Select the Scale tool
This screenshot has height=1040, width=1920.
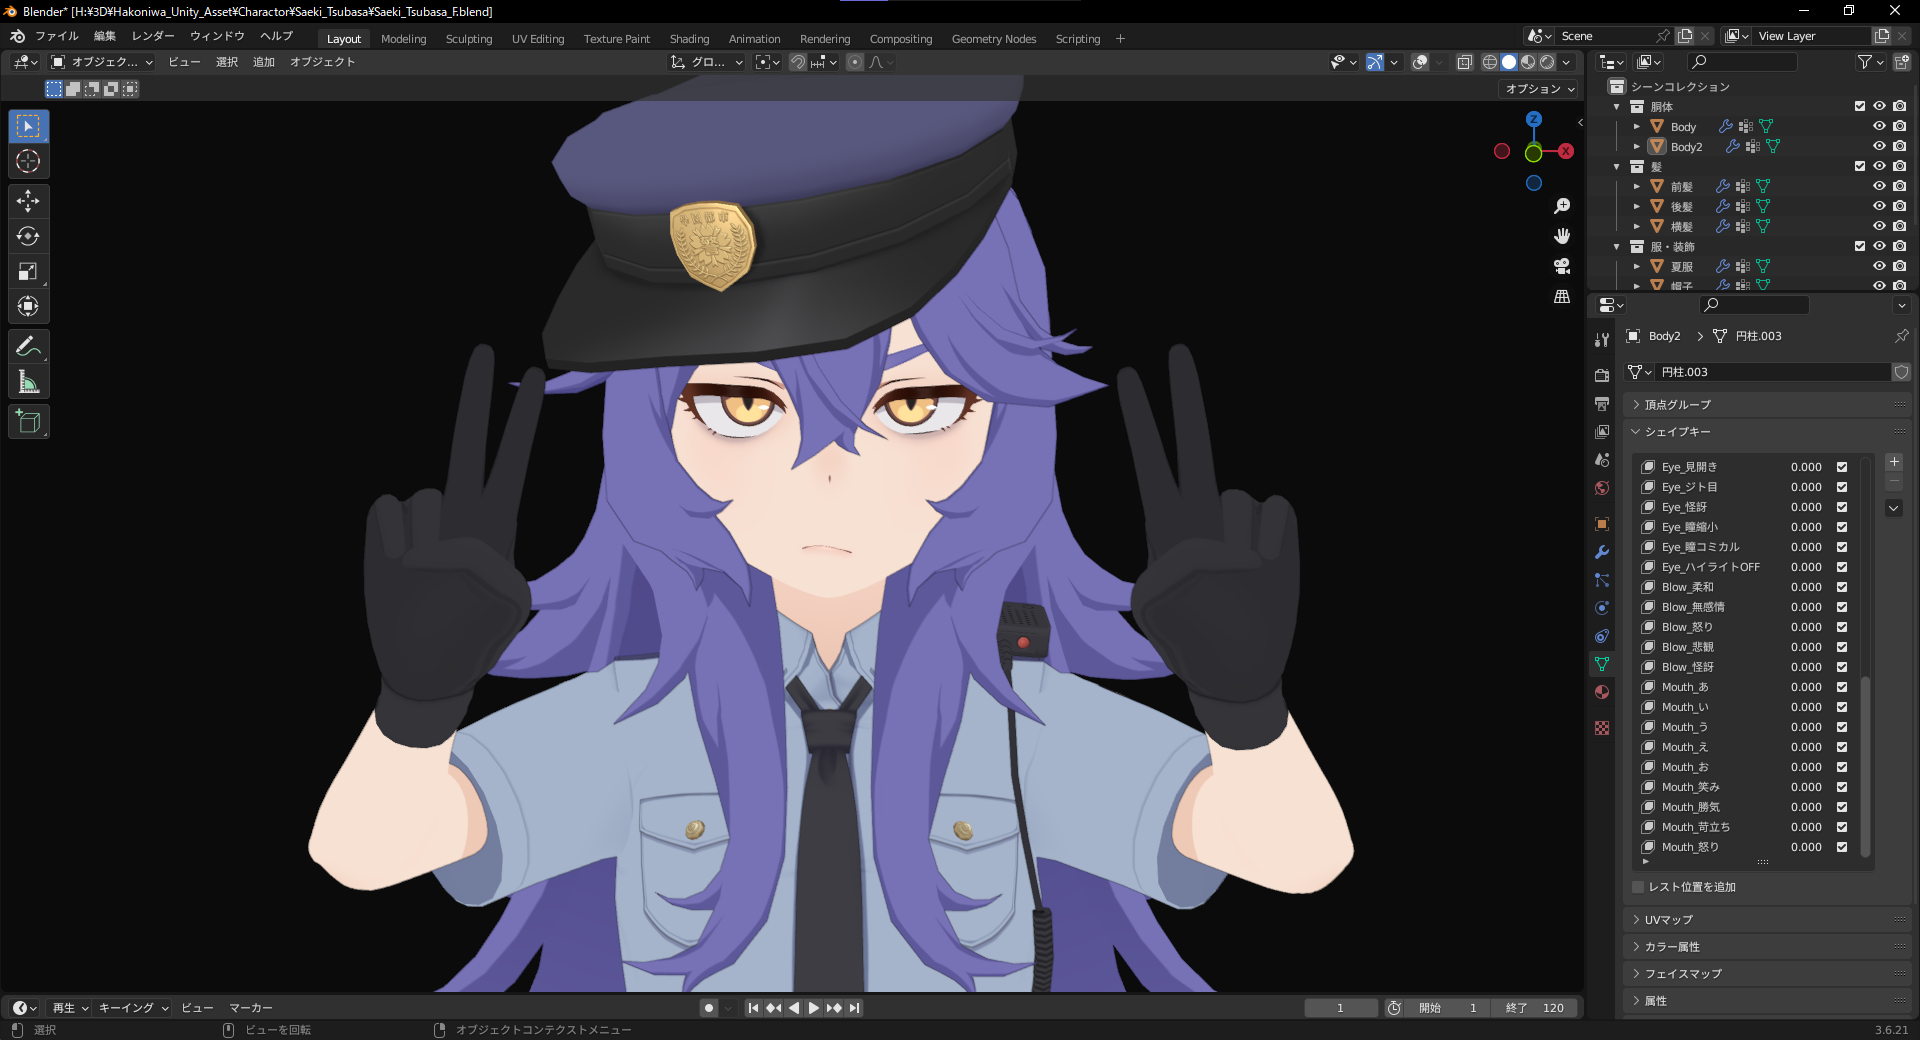(x=28, y=271)
